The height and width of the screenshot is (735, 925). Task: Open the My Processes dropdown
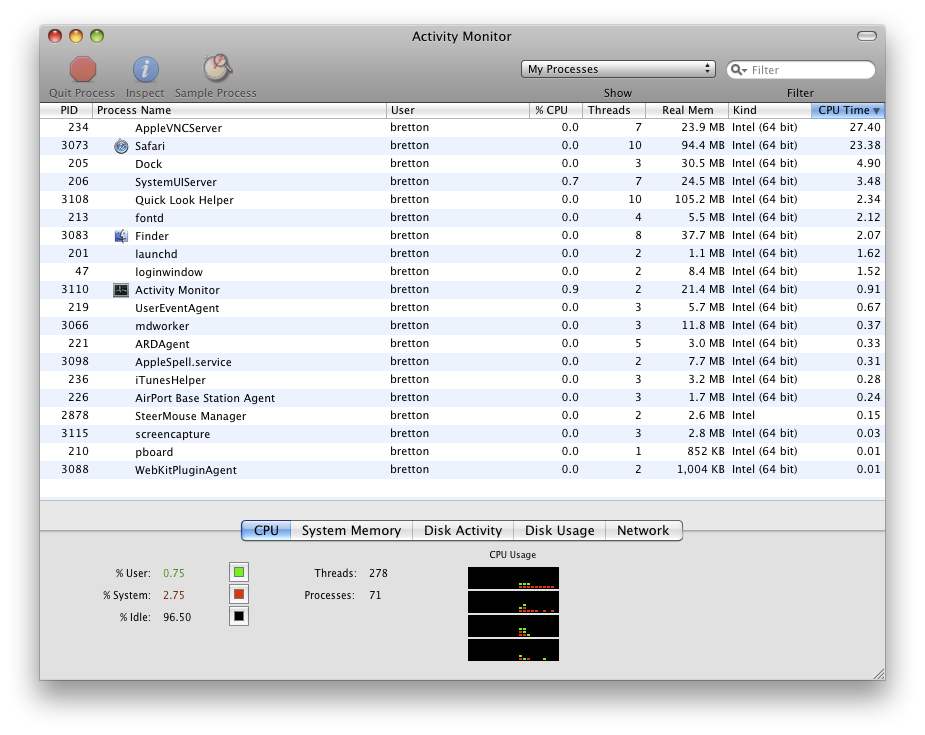618,69
